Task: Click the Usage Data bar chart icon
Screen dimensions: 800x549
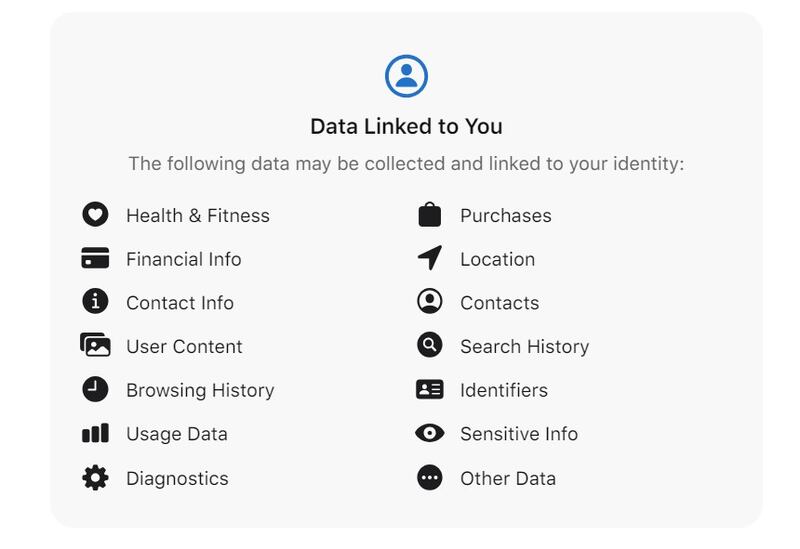Action: (95, 434)
